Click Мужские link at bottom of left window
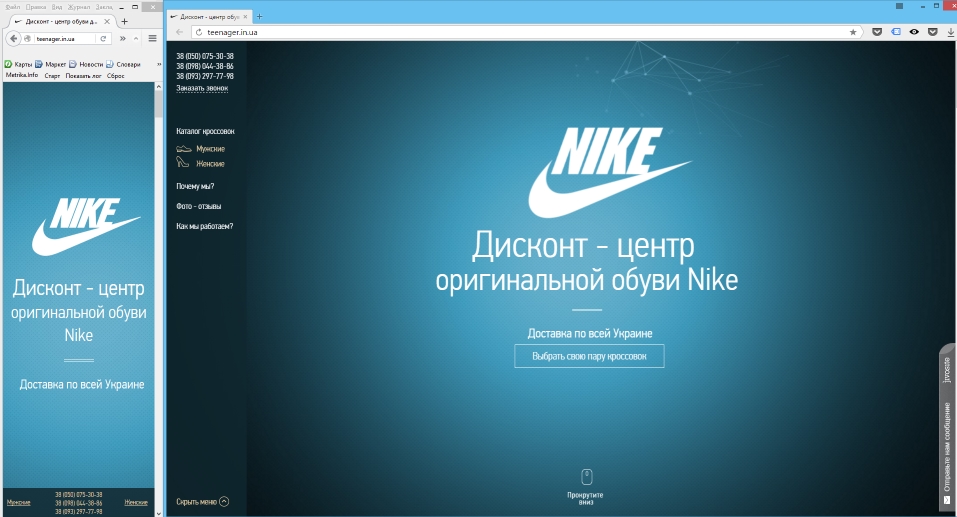 (18, 502)
